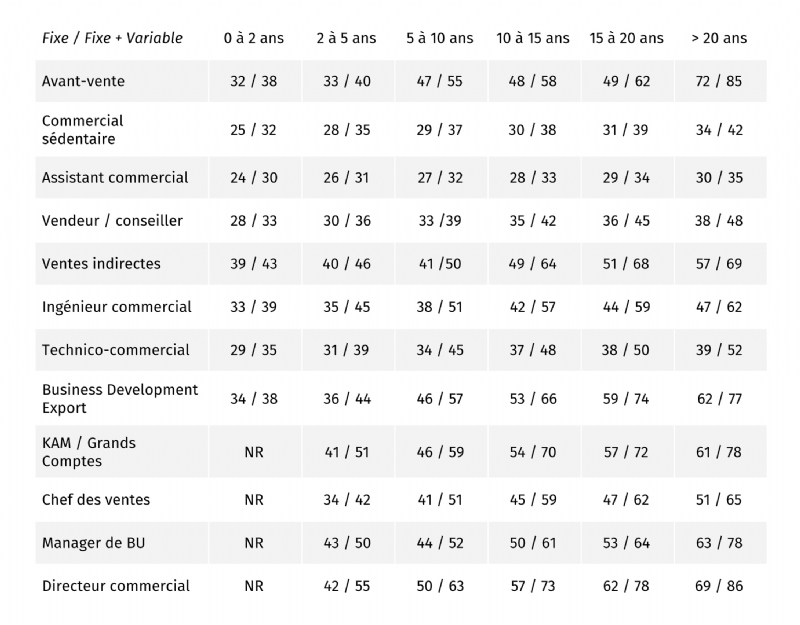Select the '0 à 2 ans' column header

254,38
